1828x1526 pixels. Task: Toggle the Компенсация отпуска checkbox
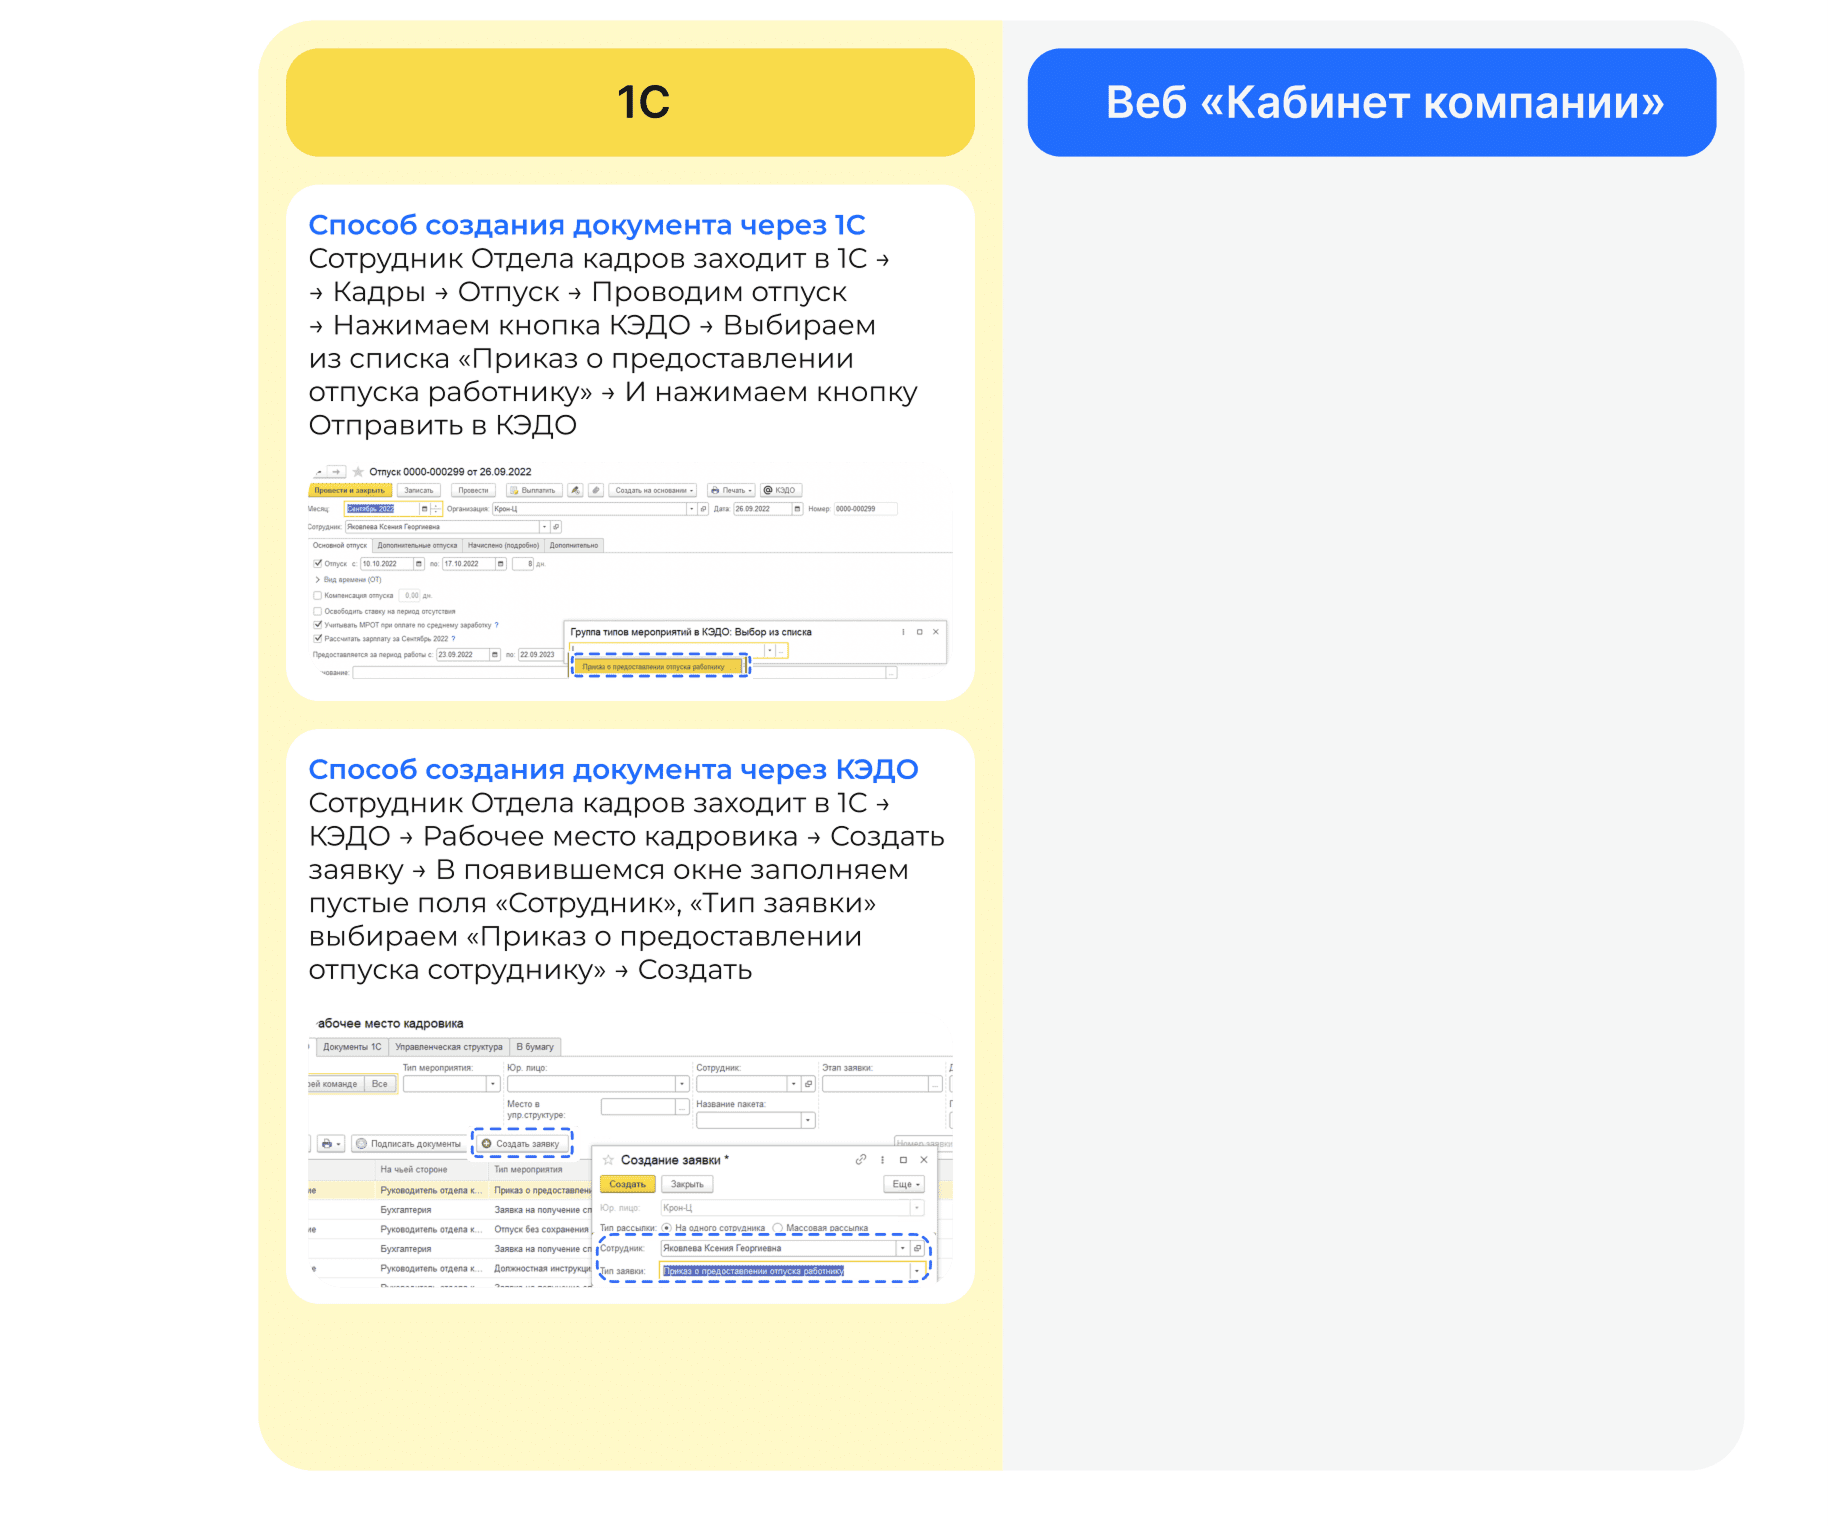318,596
